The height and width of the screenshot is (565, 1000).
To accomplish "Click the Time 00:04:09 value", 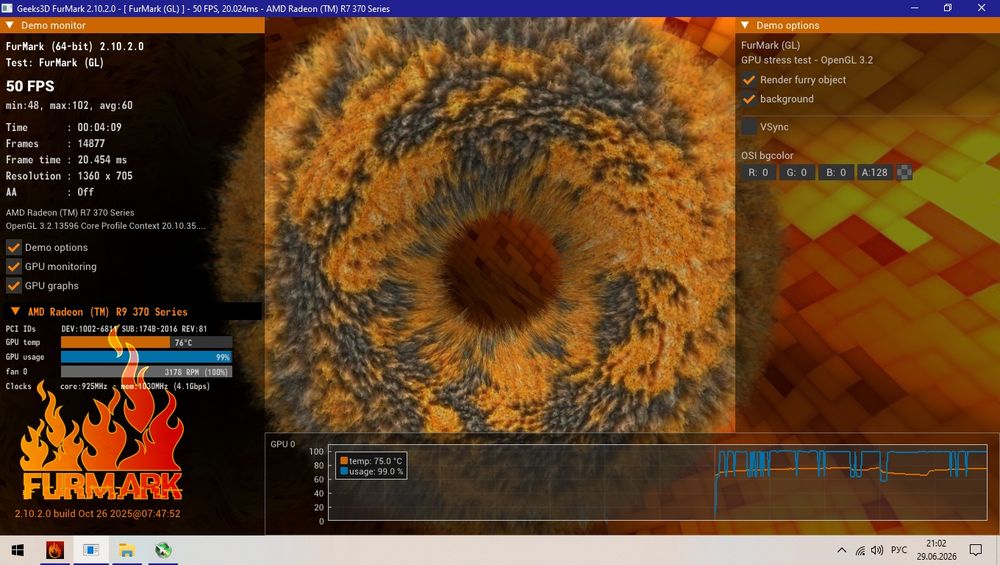I will (x=99, y=127).
